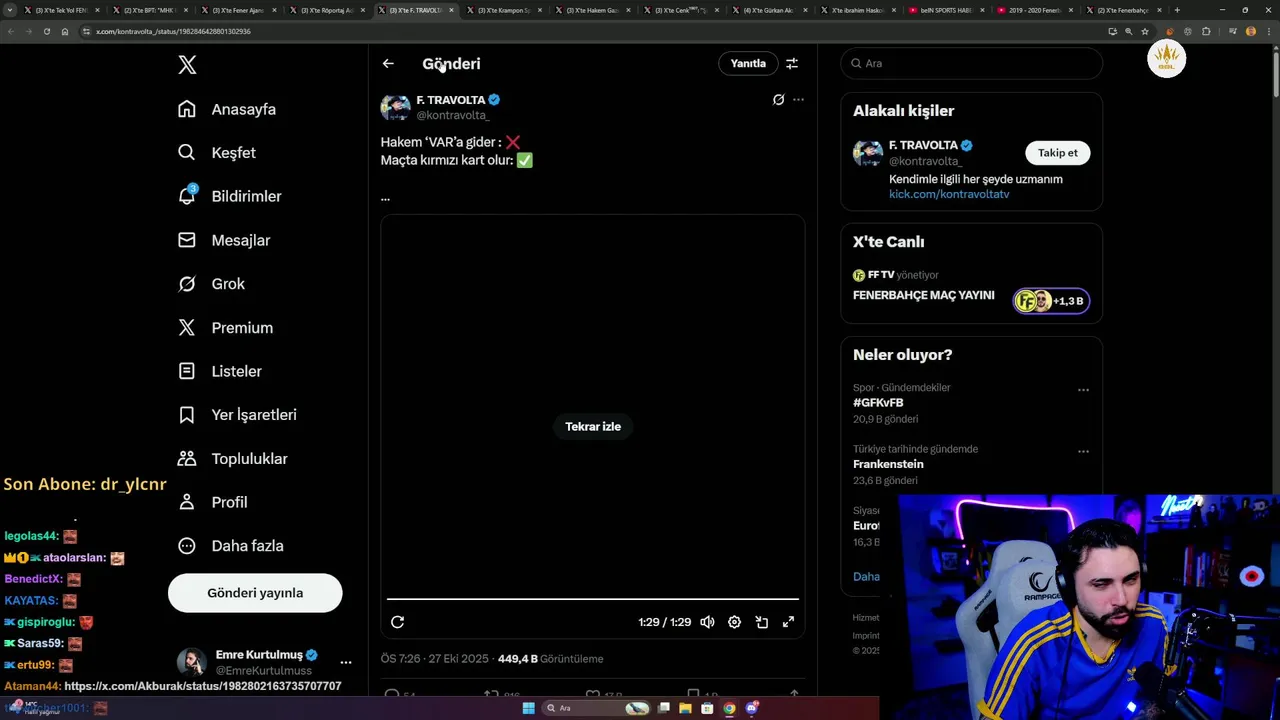Open browser tab search dropdown
1280x720 pixels.
(x=10, y=10)
